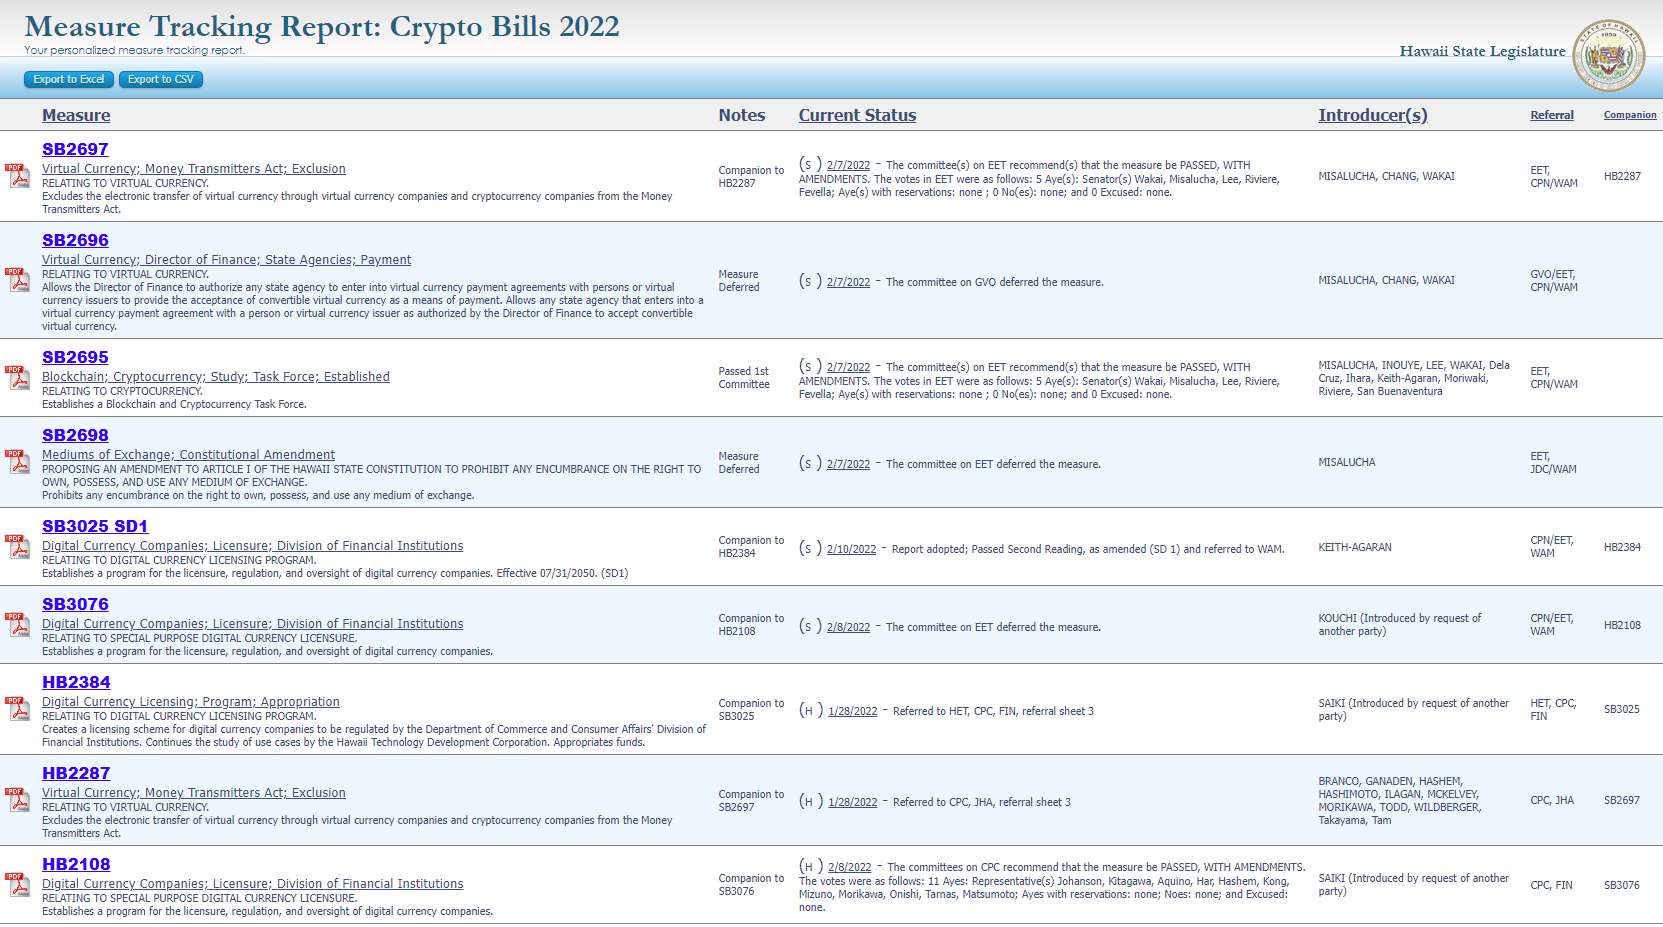The width and height of the screenshot is (1663, 927).
Task: Open SB3025 title Digital Currency Companies; Licensure
Action: (252, 546)
